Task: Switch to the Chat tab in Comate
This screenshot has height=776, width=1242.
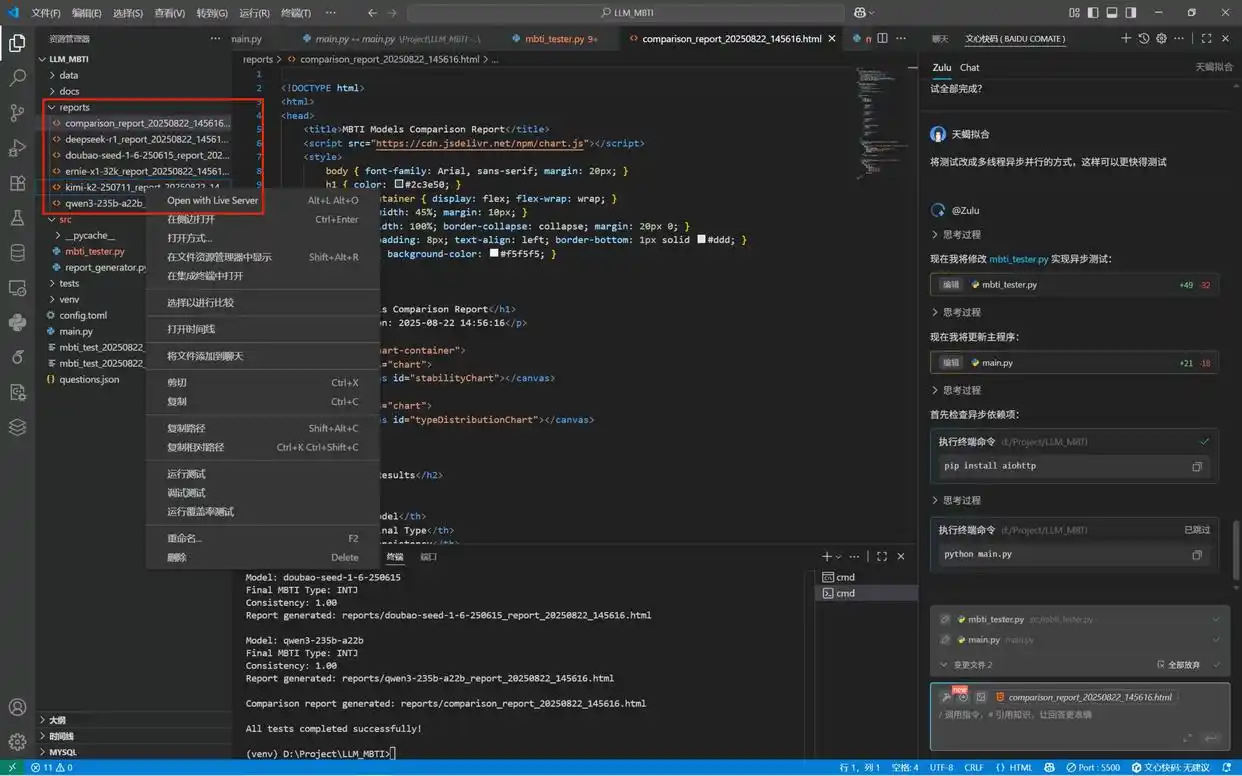Action: [969, 68]
